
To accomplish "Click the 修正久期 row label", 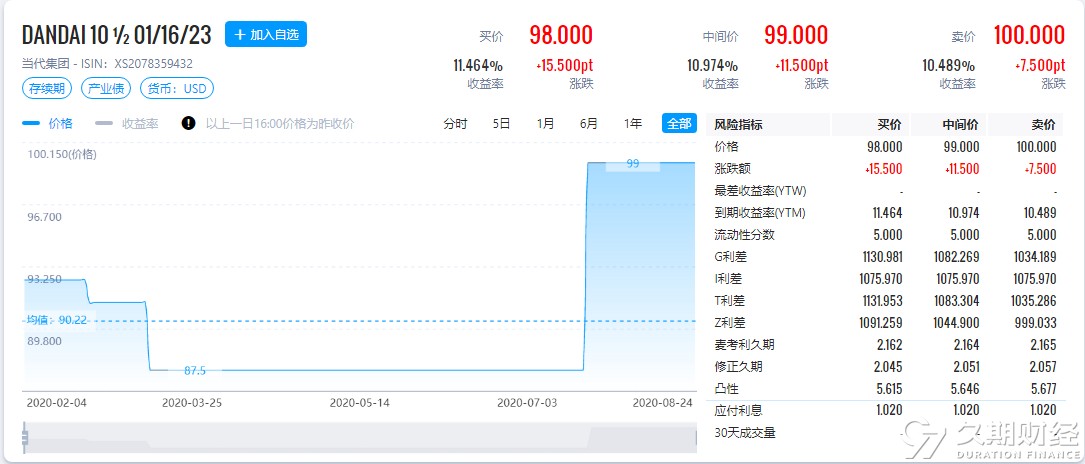I will tap(738, 366).
